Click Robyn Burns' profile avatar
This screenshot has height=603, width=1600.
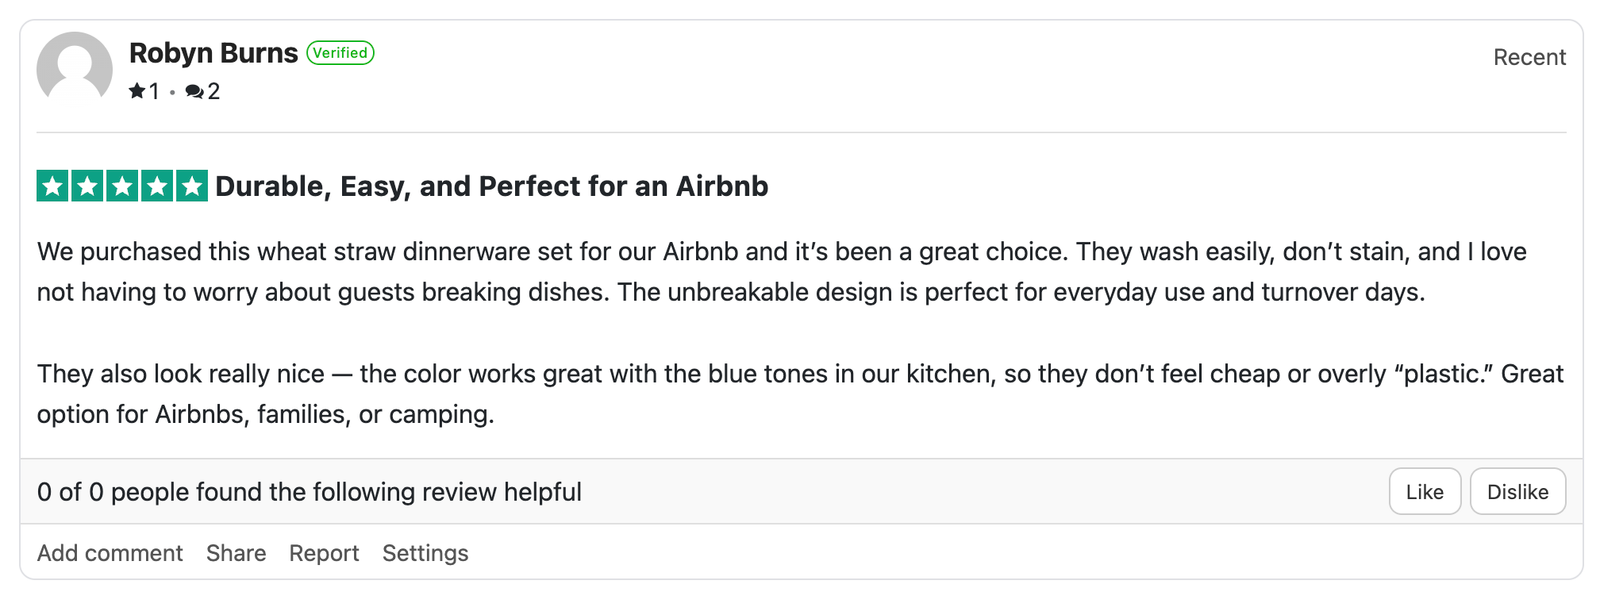pyautogui.click(x=74, y=68)
